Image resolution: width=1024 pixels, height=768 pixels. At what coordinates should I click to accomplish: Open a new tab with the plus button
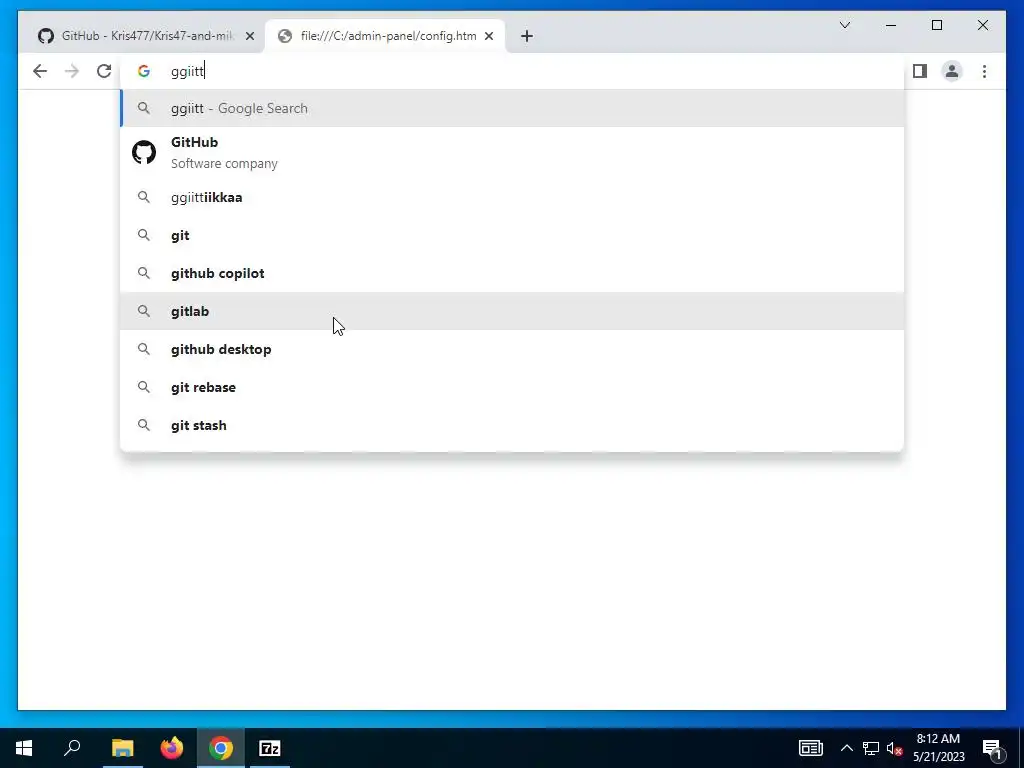pos(527,36)
